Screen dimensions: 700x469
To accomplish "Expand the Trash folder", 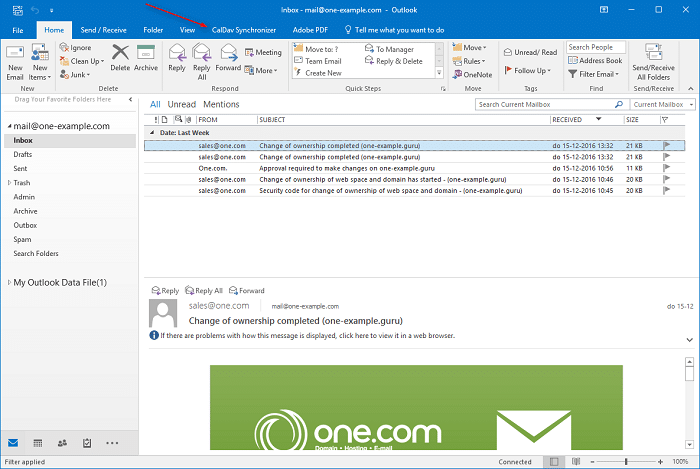I will click(x=9, y=183).
